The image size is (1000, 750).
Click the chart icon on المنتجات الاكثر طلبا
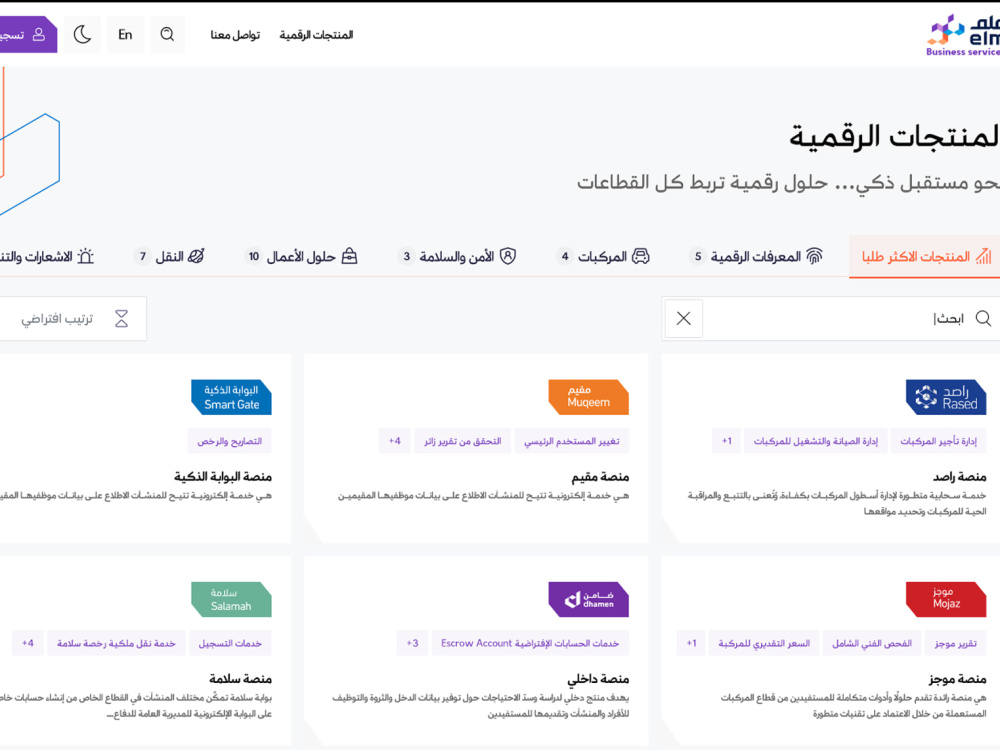[x=984, y=256]
